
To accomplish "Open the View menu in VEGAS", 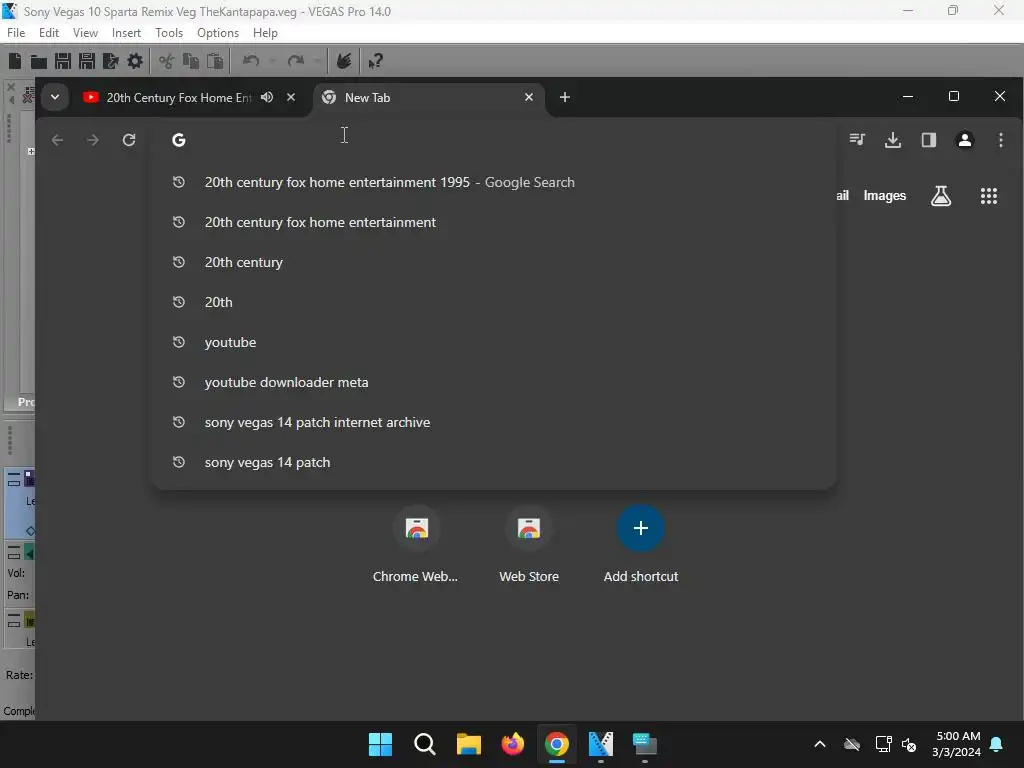I will [85, 33].
